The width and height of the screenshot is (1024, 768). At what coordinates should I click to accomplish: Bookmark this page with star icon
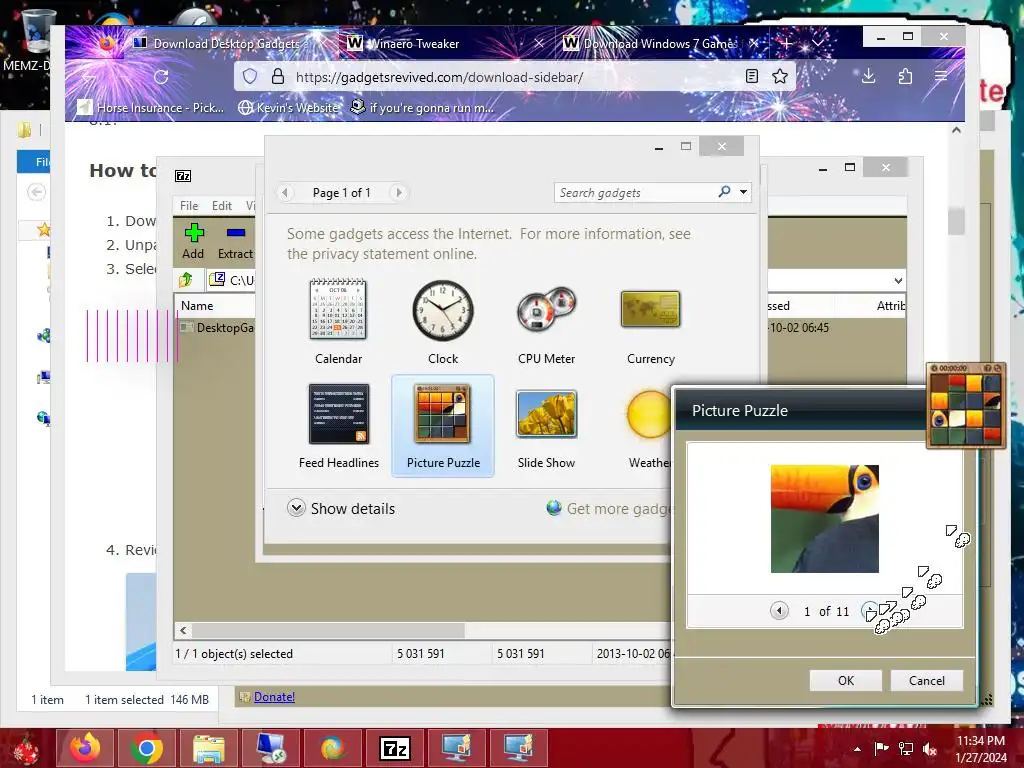click(x=780, y=76)
